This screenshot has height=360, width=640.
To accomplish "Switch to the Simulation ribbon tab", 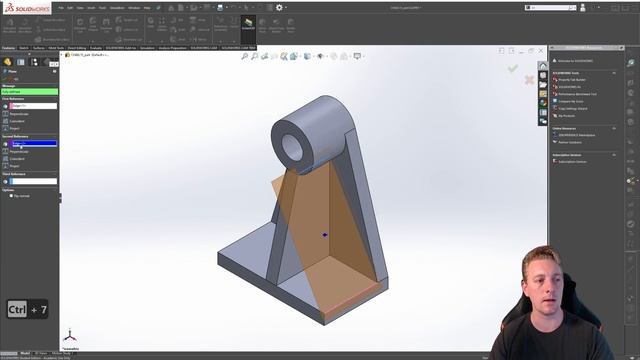I will click(147, 48).
